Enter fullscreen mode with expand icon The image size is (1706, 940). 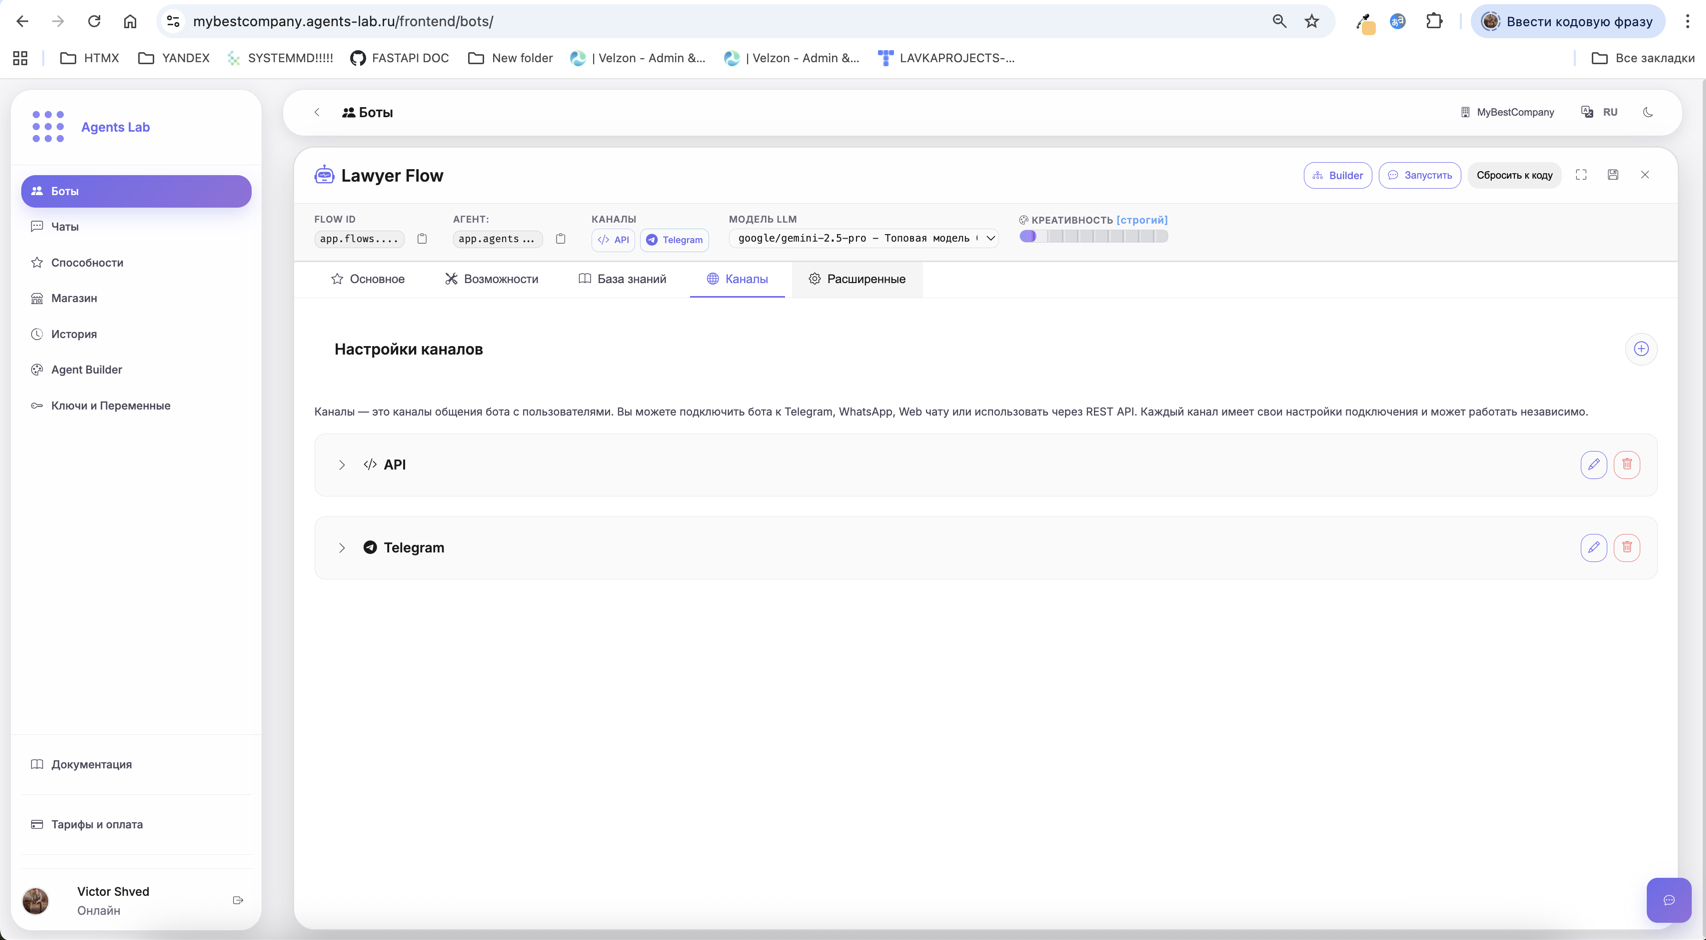tap(1581, 175)
